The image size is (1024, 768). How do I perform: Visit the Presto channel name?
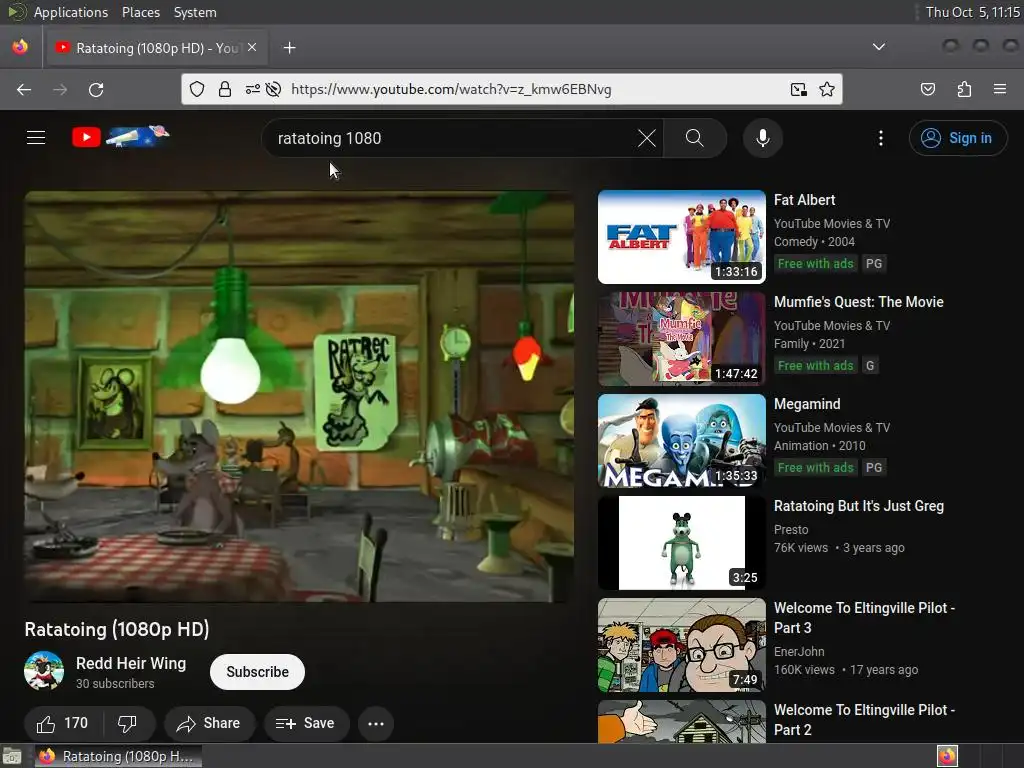coord(791,530)
